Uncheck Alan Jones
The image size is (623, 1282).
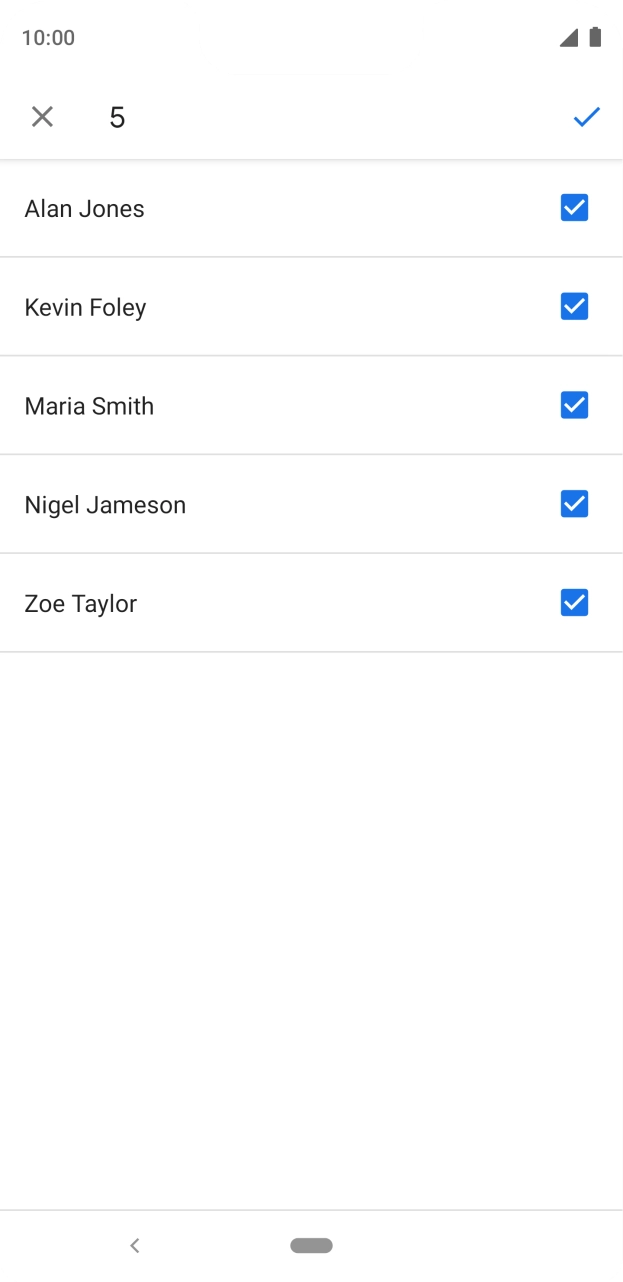pyautogui.click(x=574, y=208)
